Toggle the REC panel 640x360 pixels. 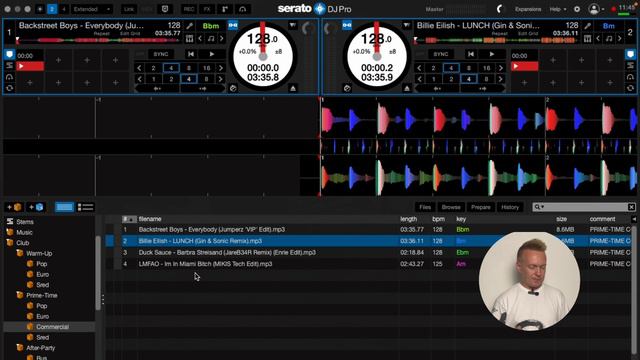[x=189, y=9]
